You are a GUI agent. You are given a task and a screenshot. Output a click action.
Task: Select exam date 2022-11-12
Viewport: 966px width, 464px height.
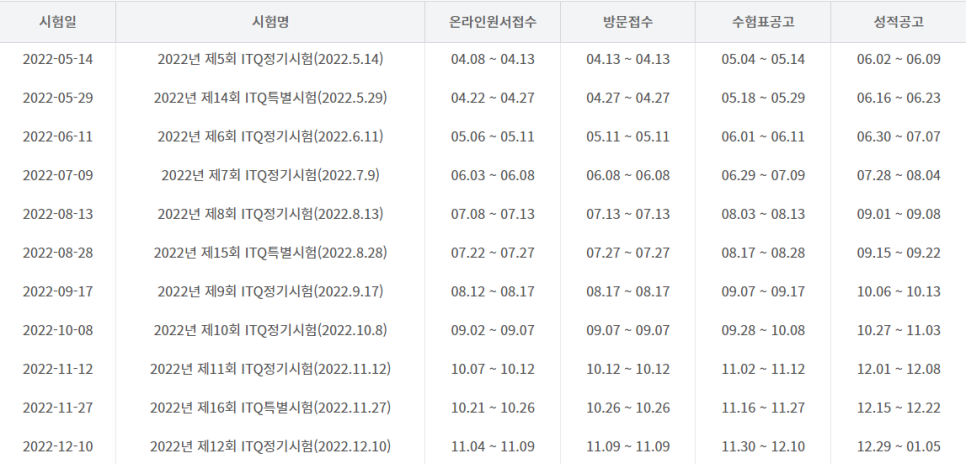58,369
